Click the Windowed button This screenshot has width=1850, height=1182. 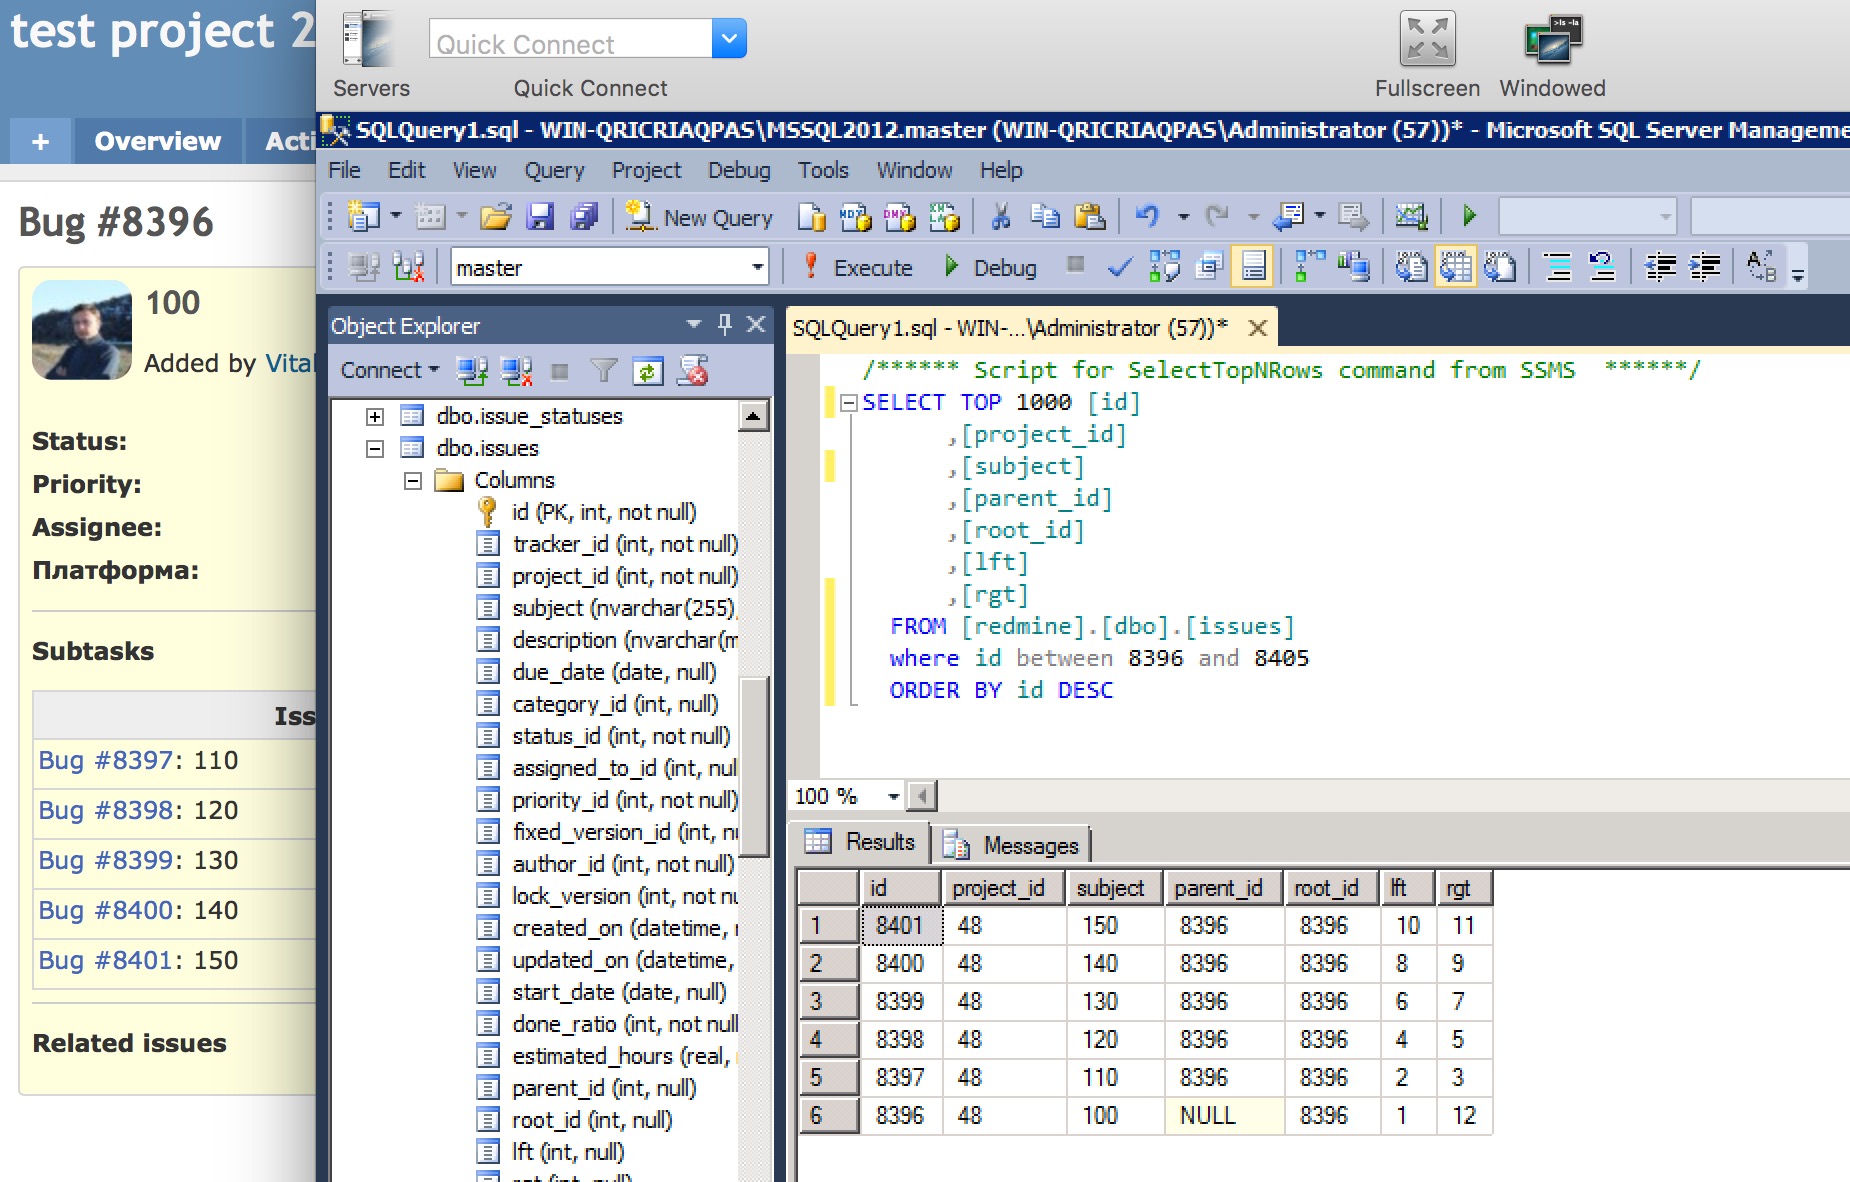(x=1552, y=55)
